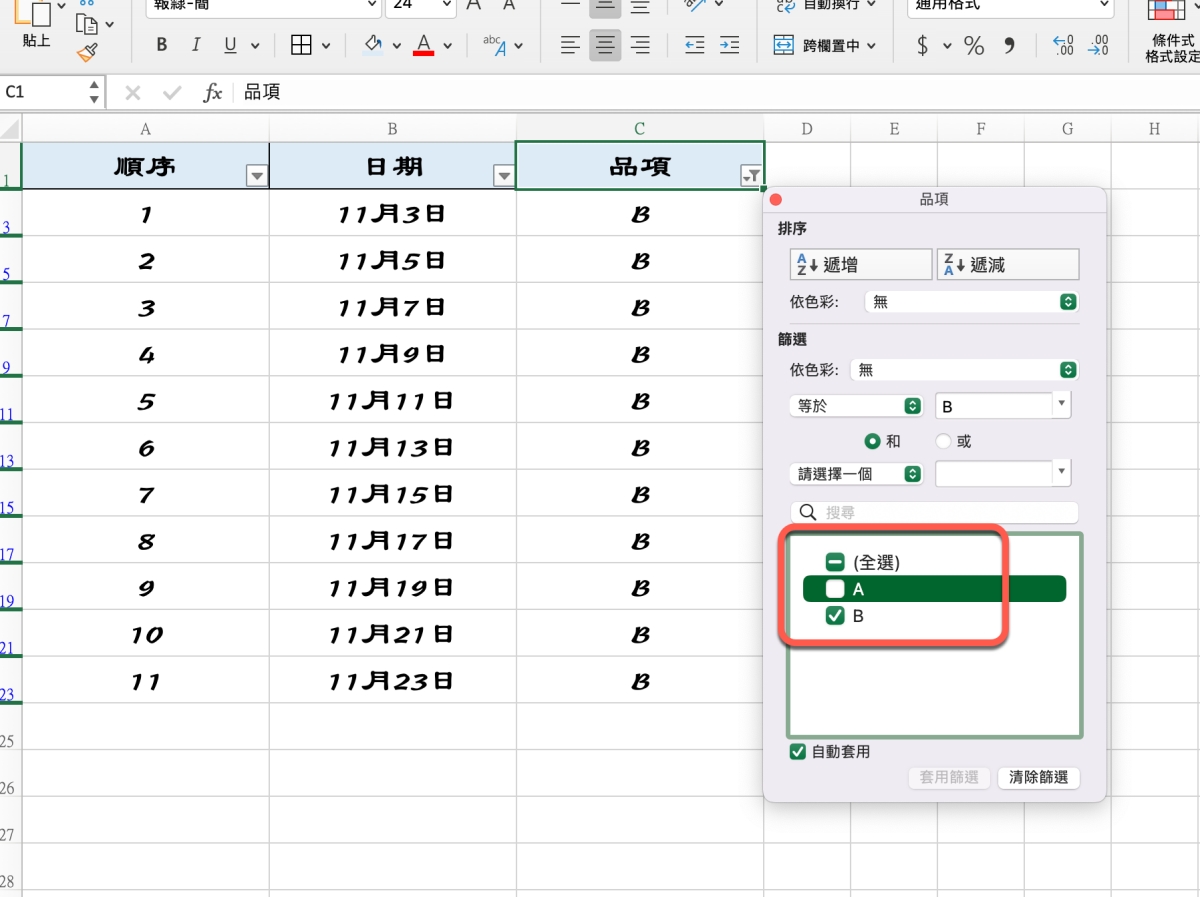Uncheck the B item checkbox

[835, 616]
